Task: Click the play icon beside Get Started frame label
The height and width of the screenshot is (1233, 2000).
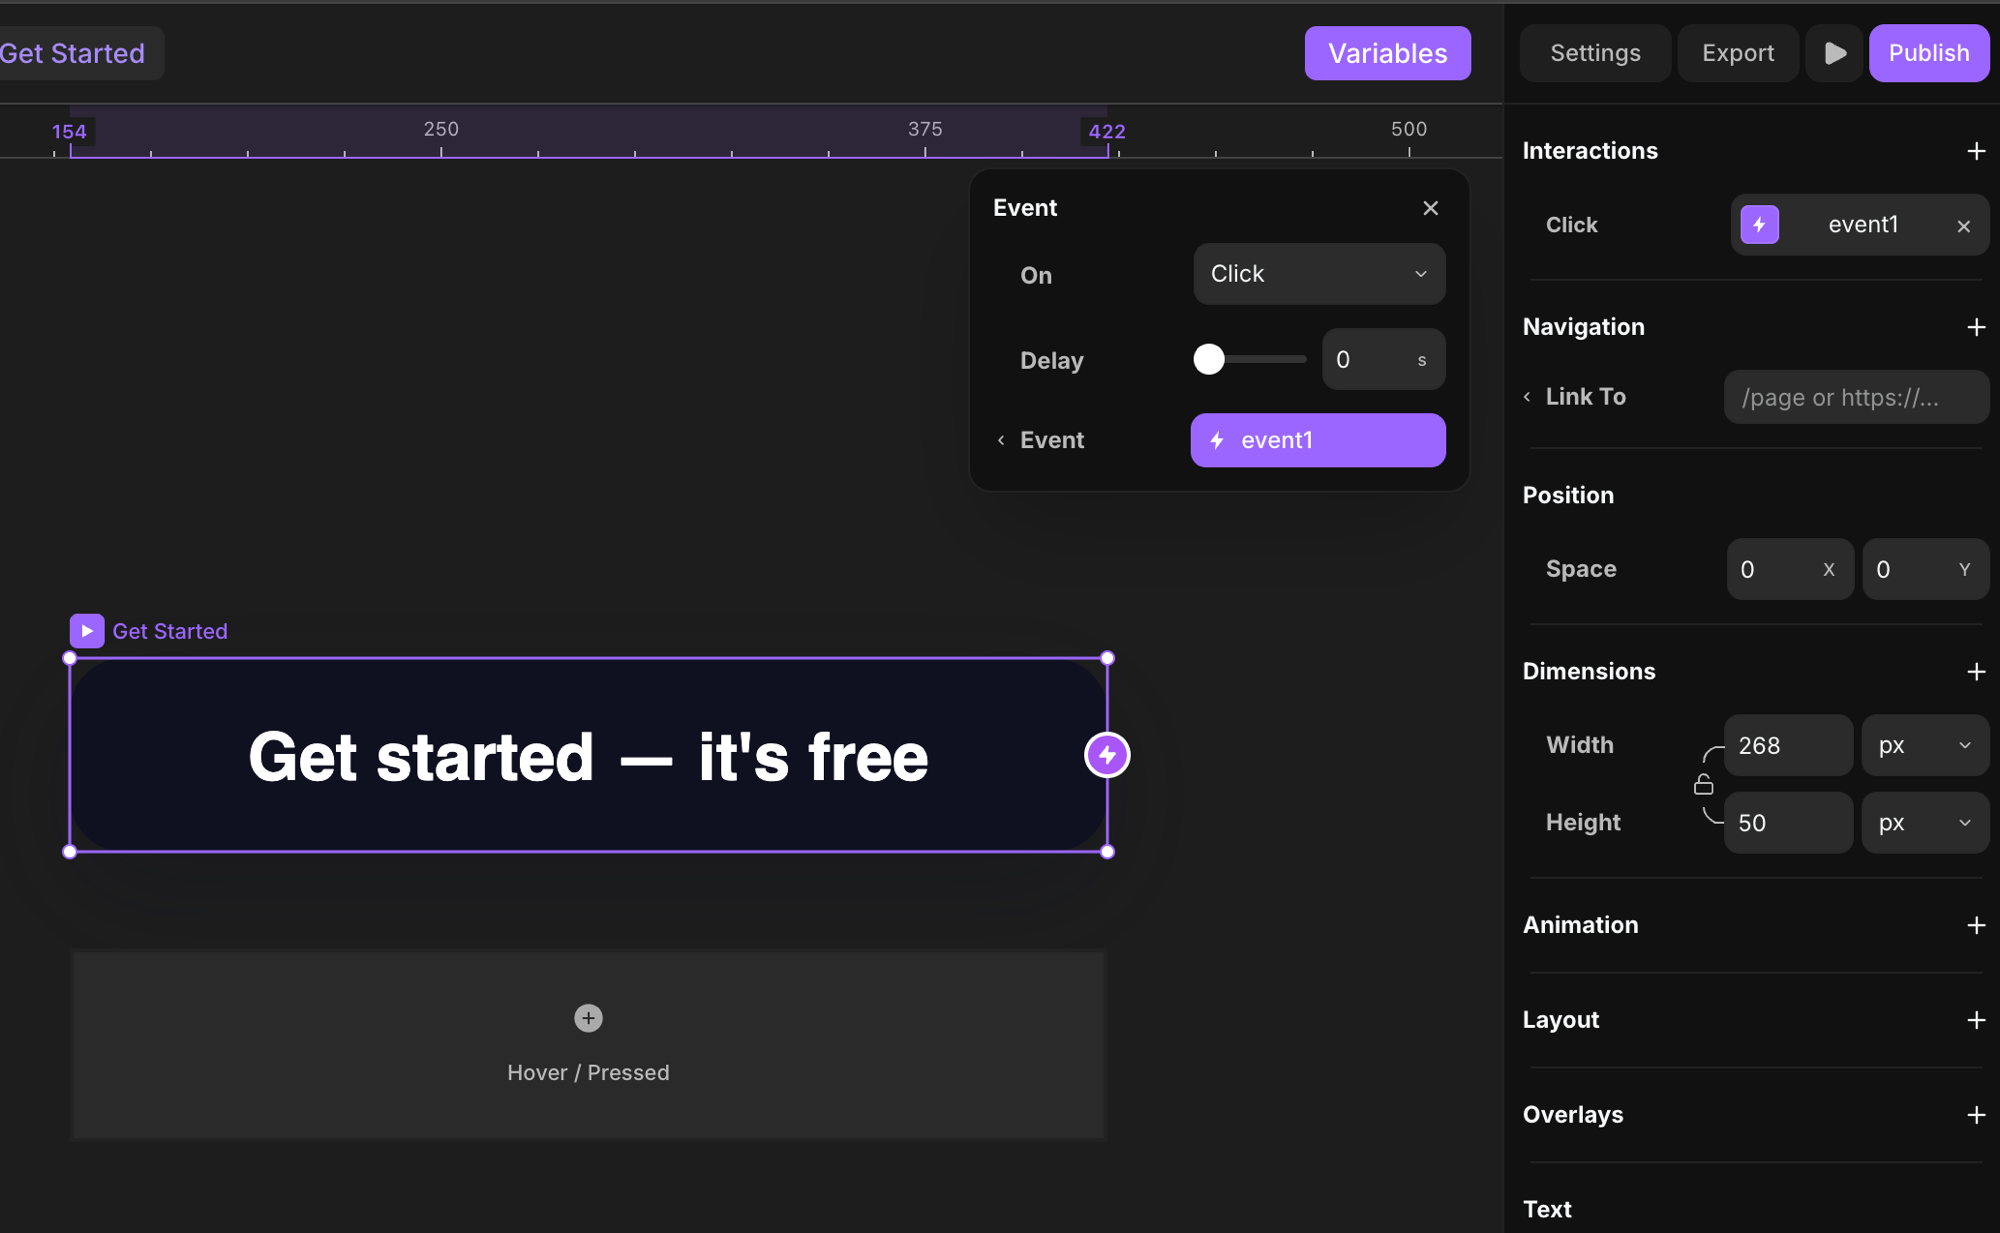Action: (x=87, y=631)
